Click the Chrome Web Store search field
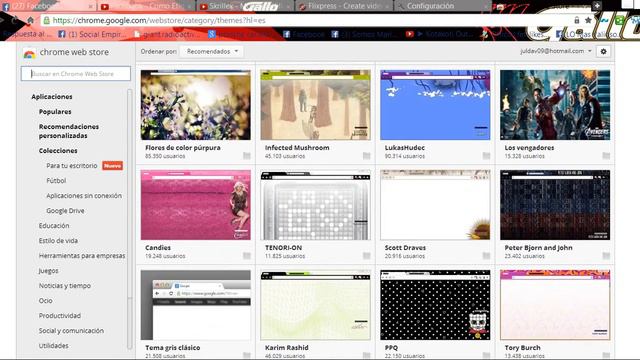640x360 pixels. 76,73
